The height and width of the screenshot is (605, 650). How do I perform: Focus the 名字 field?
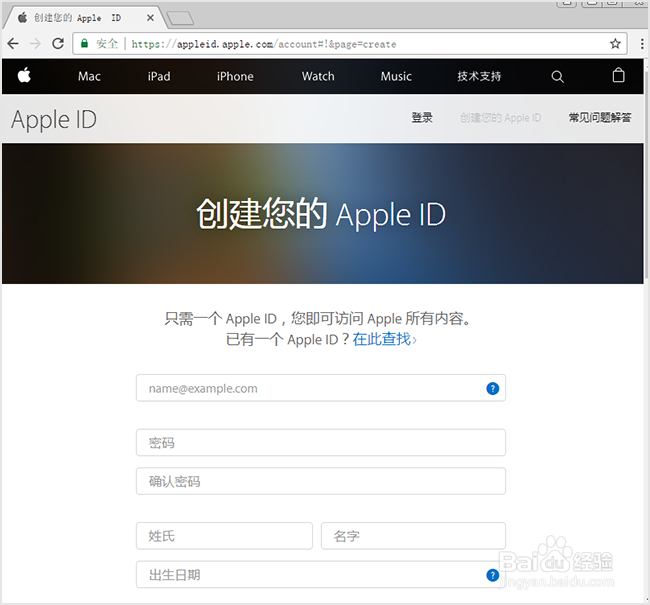coord(413,536)
